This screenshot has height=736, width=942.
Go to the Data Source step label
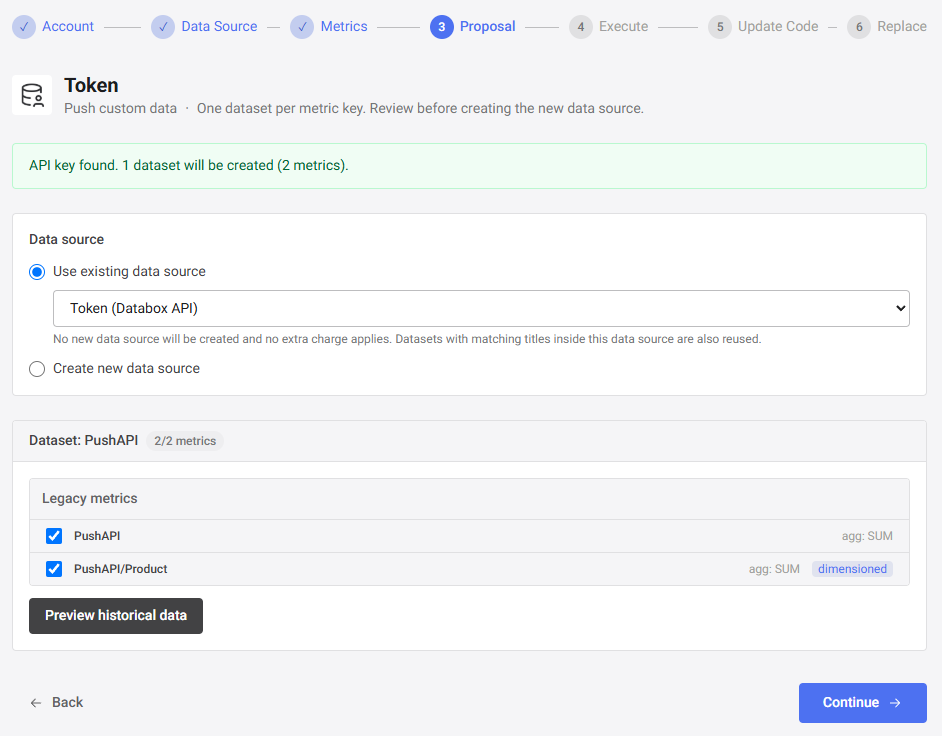point(219,26)
